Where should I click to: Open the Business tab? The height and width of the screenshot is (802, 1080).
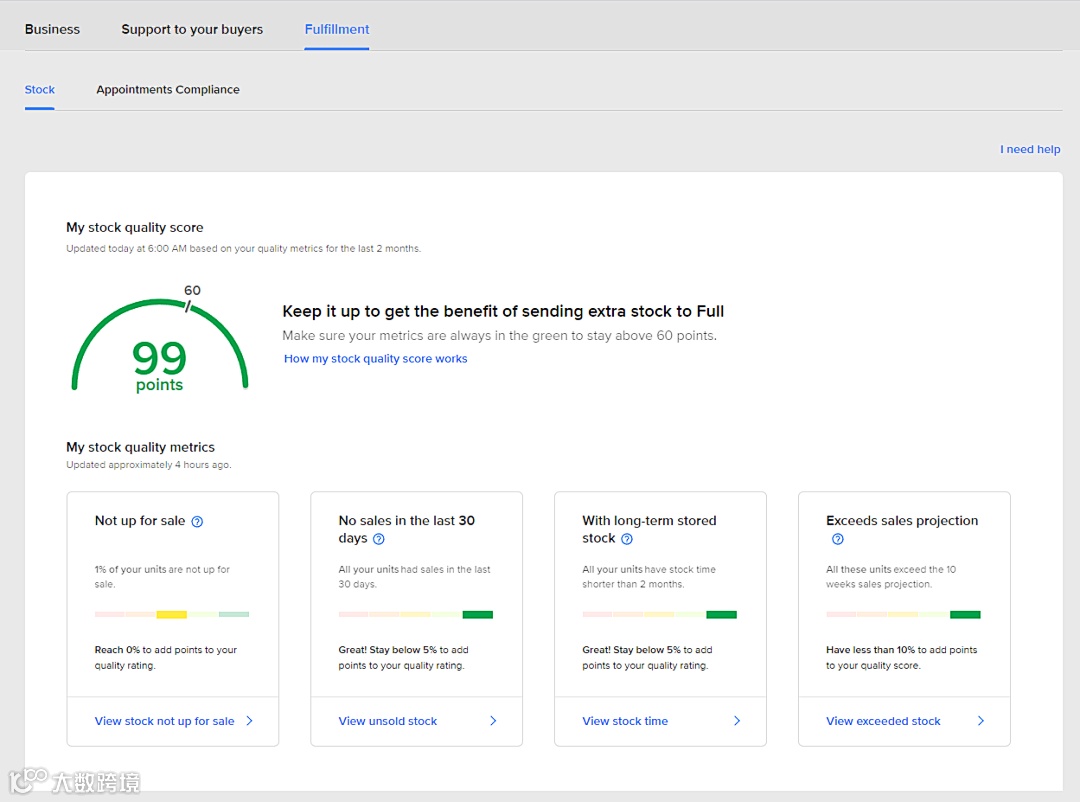[x=52, y=29]
